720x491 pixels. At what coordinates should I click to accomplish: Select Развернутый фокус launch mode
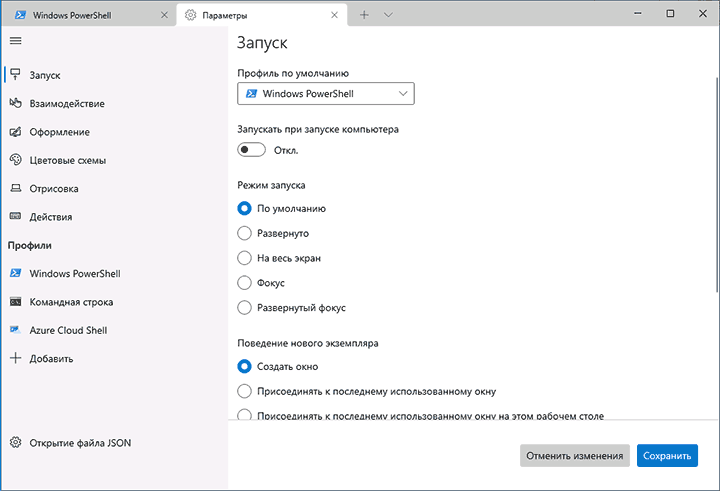[292, 308]
